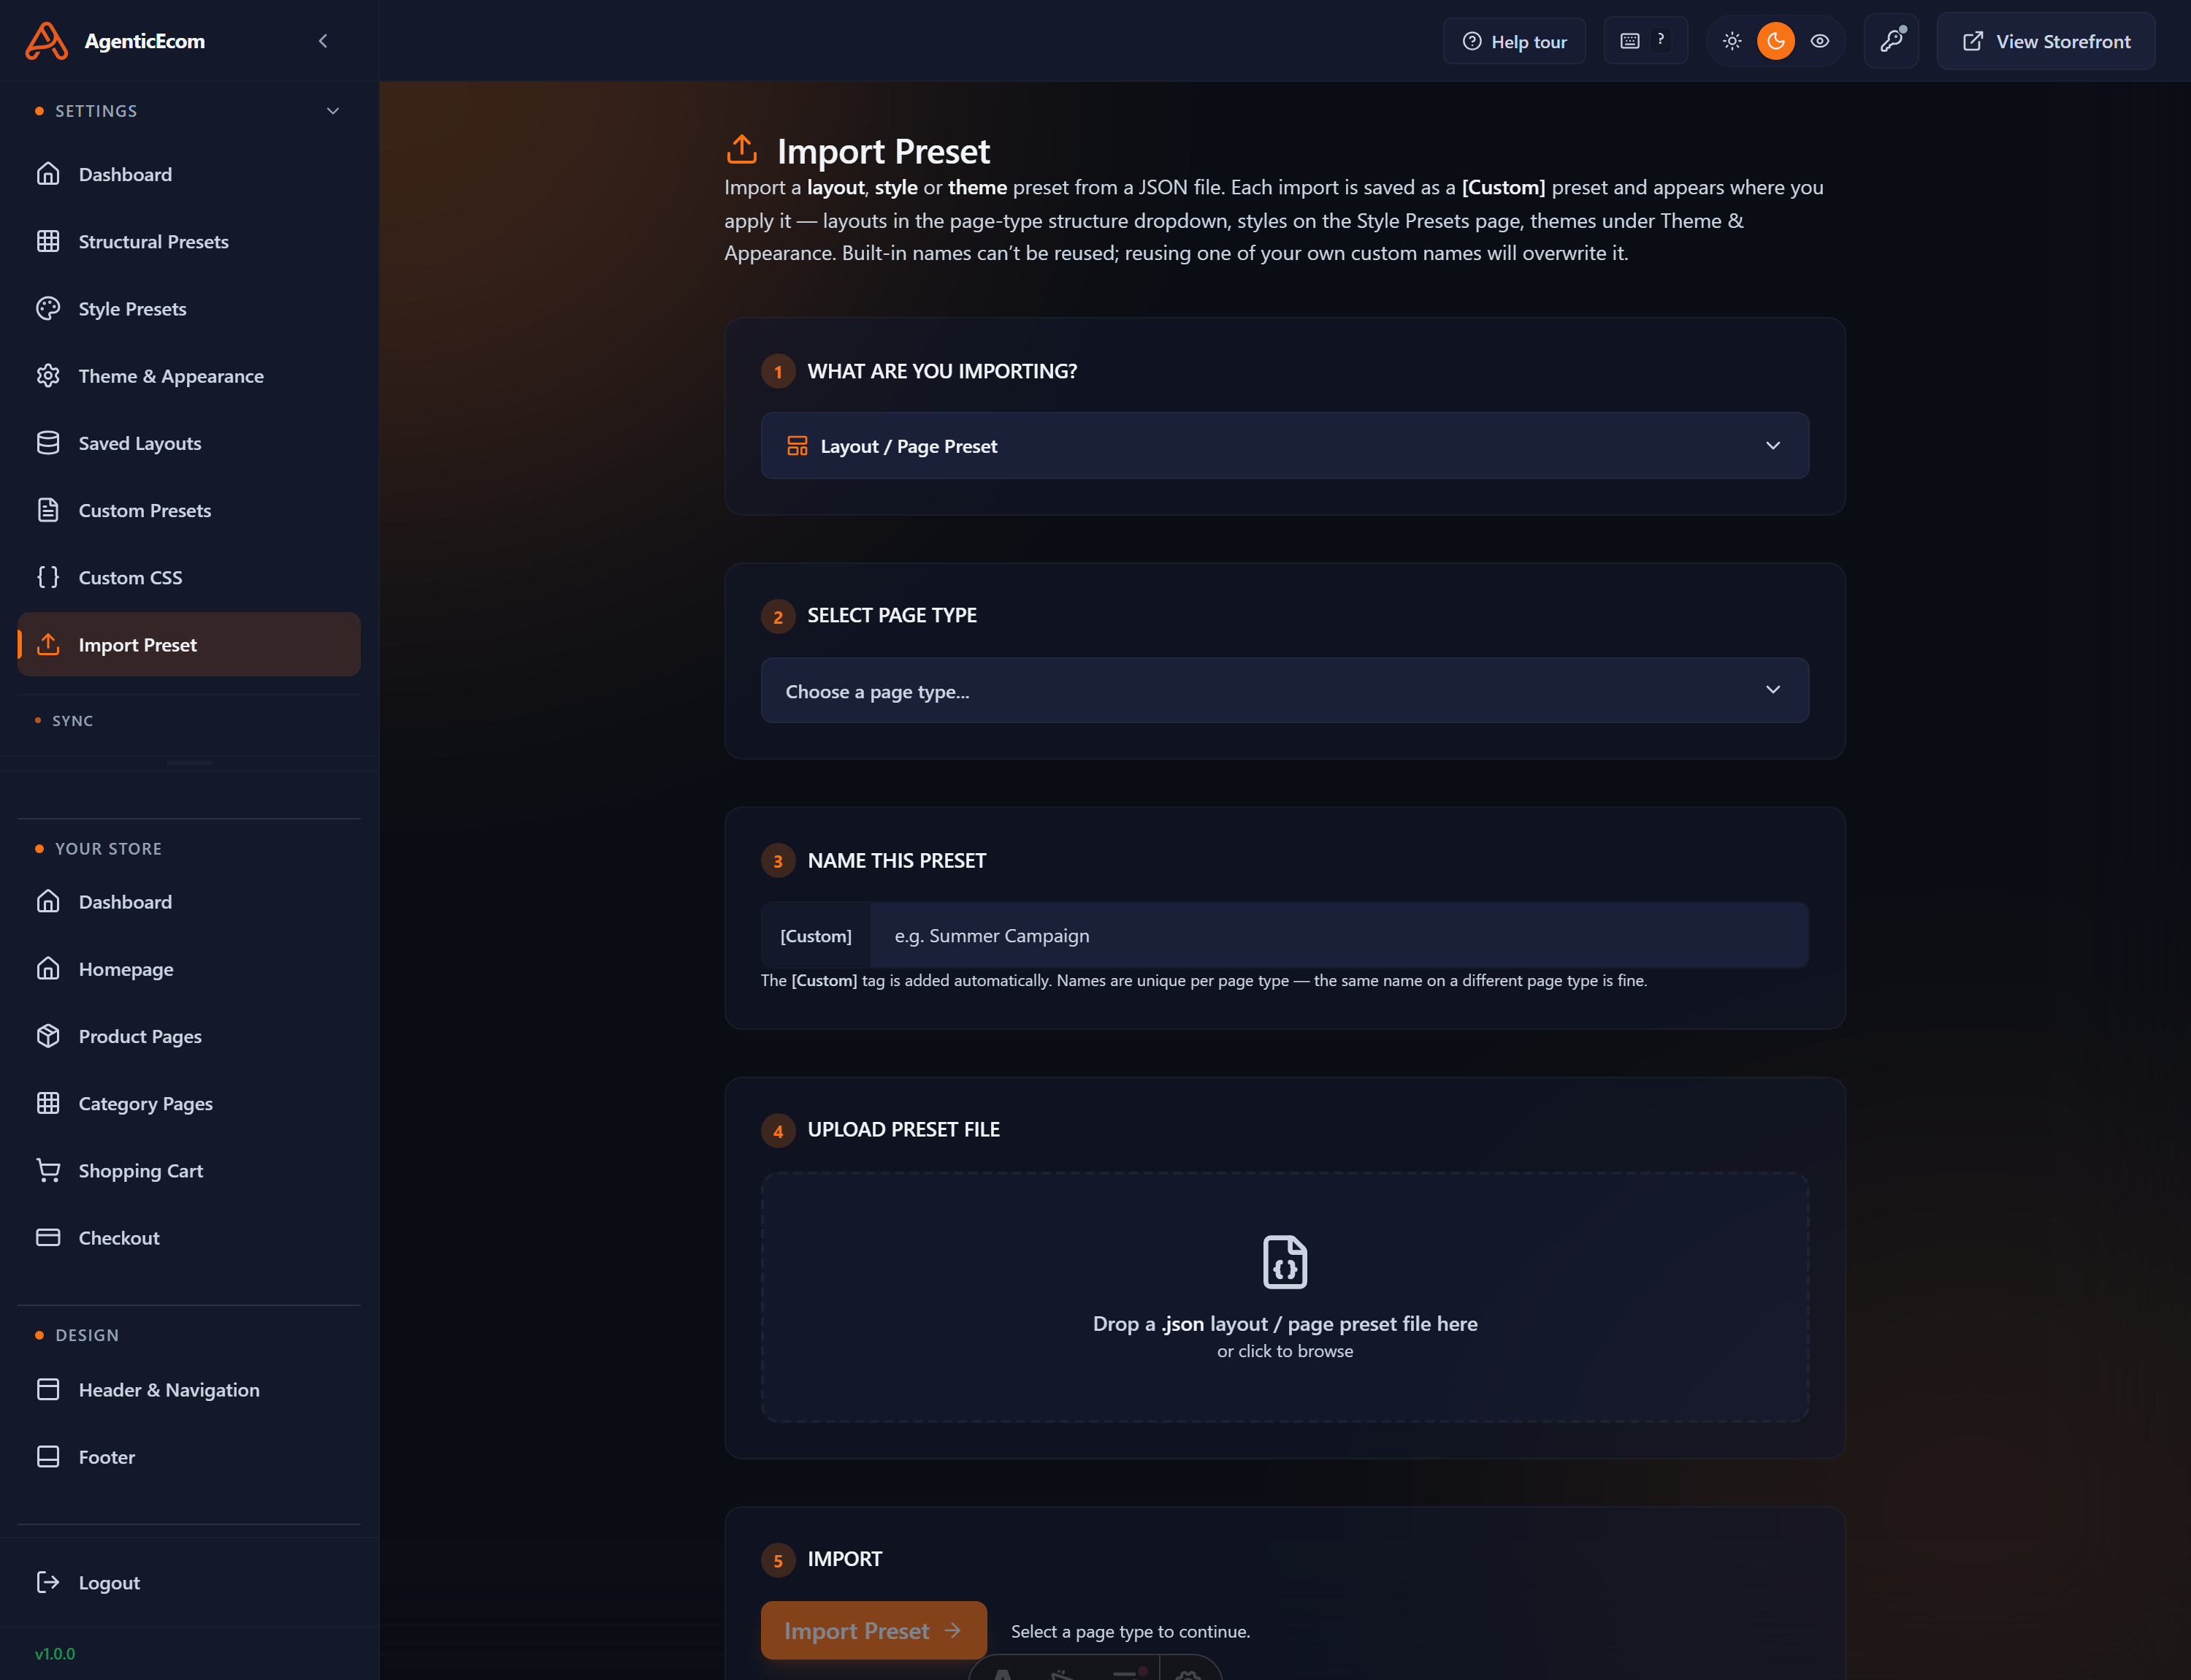Click the sidebar resize handle below SYNC
The width and height of the screenshot is (2191, 1680).
[190, 763]
